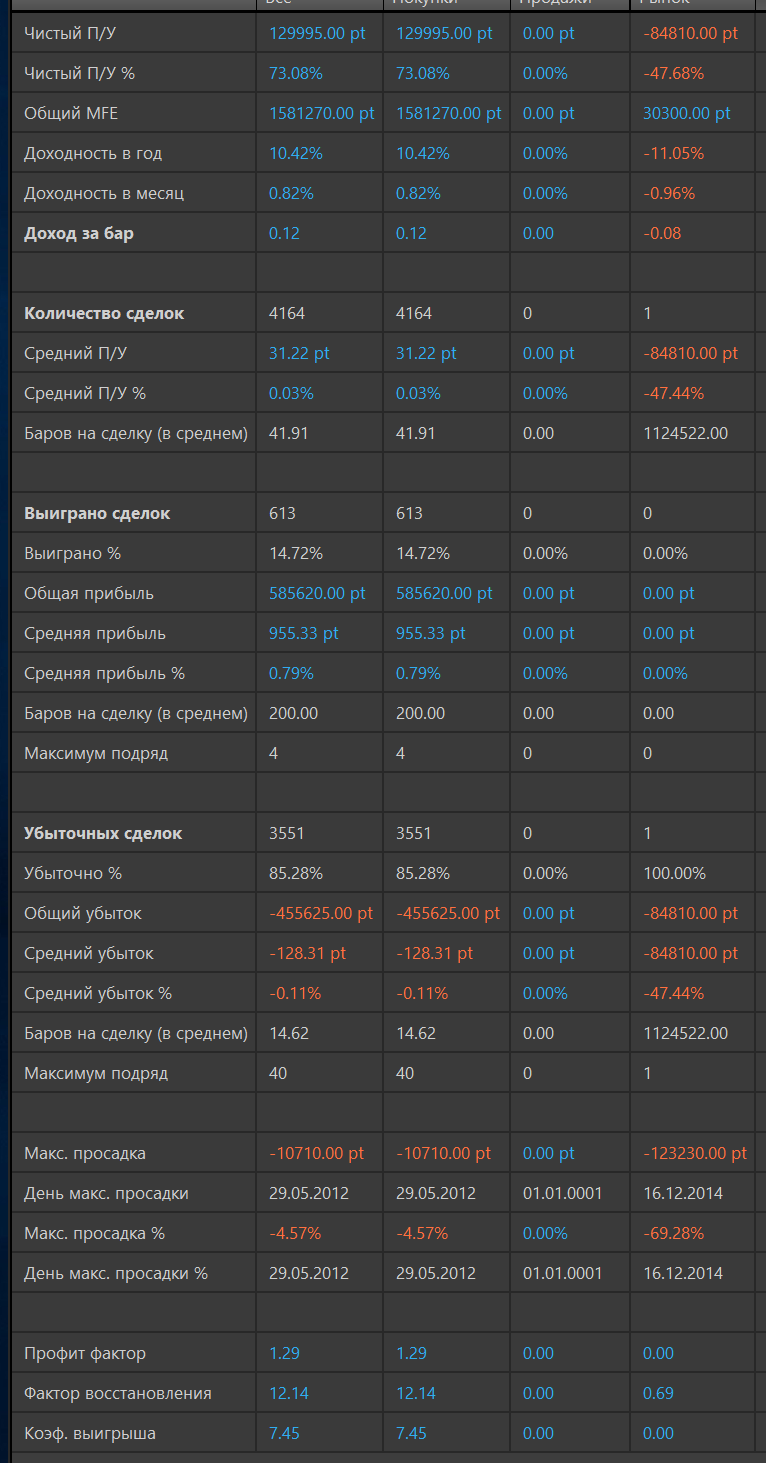This screenshot has height=1463, width=766.
Task: Select the -123230.00 pt drawdown value
Action: 695,1153
